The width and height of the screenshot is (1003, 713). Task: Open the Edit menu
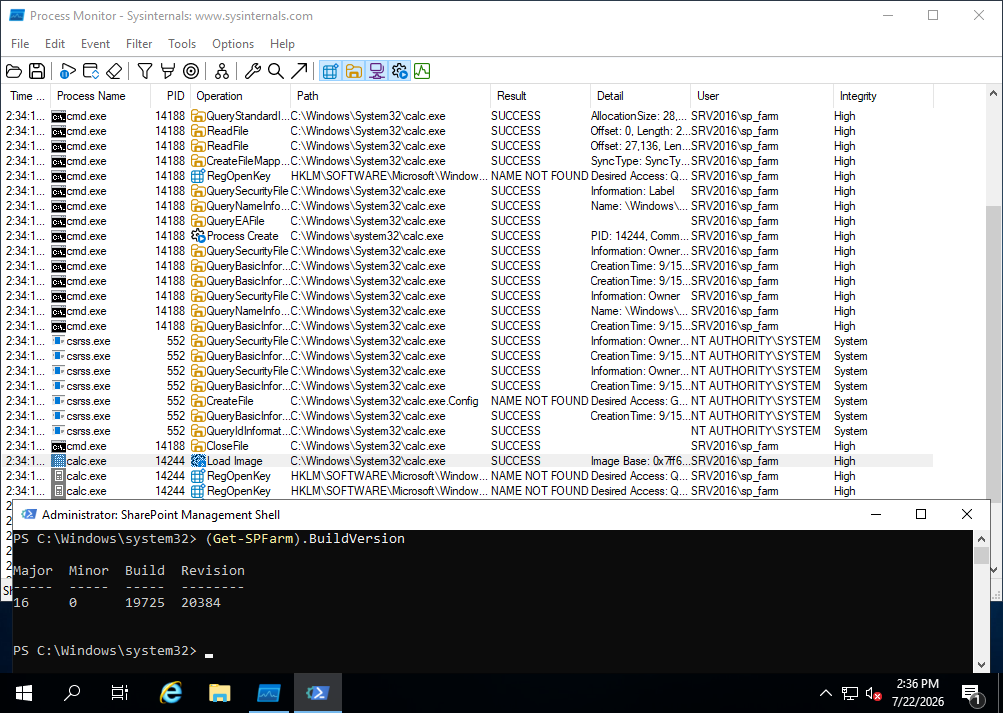pyautogui.click(x=55, y=43)
